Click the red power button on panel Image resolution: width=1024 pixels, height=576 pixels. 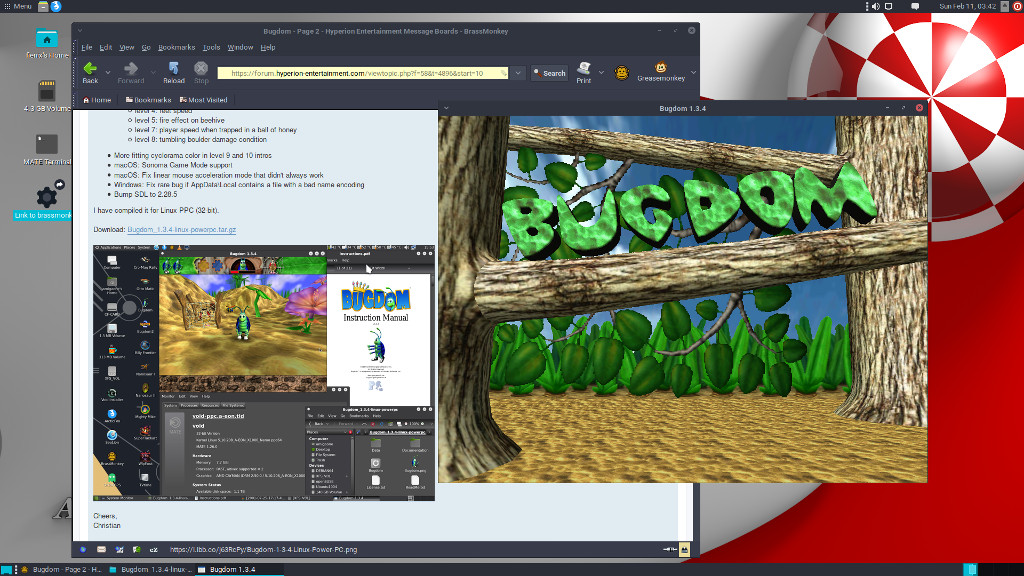click(x=1017, y=6)
